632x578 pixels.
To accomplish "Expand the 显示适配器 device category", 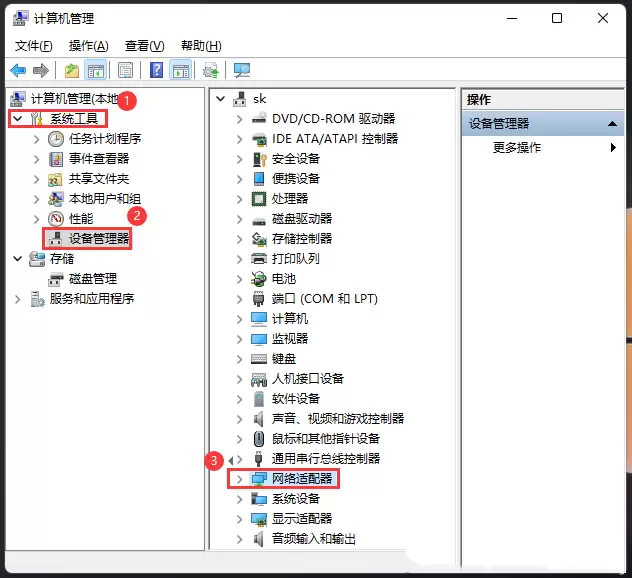I will pos(239,519).
